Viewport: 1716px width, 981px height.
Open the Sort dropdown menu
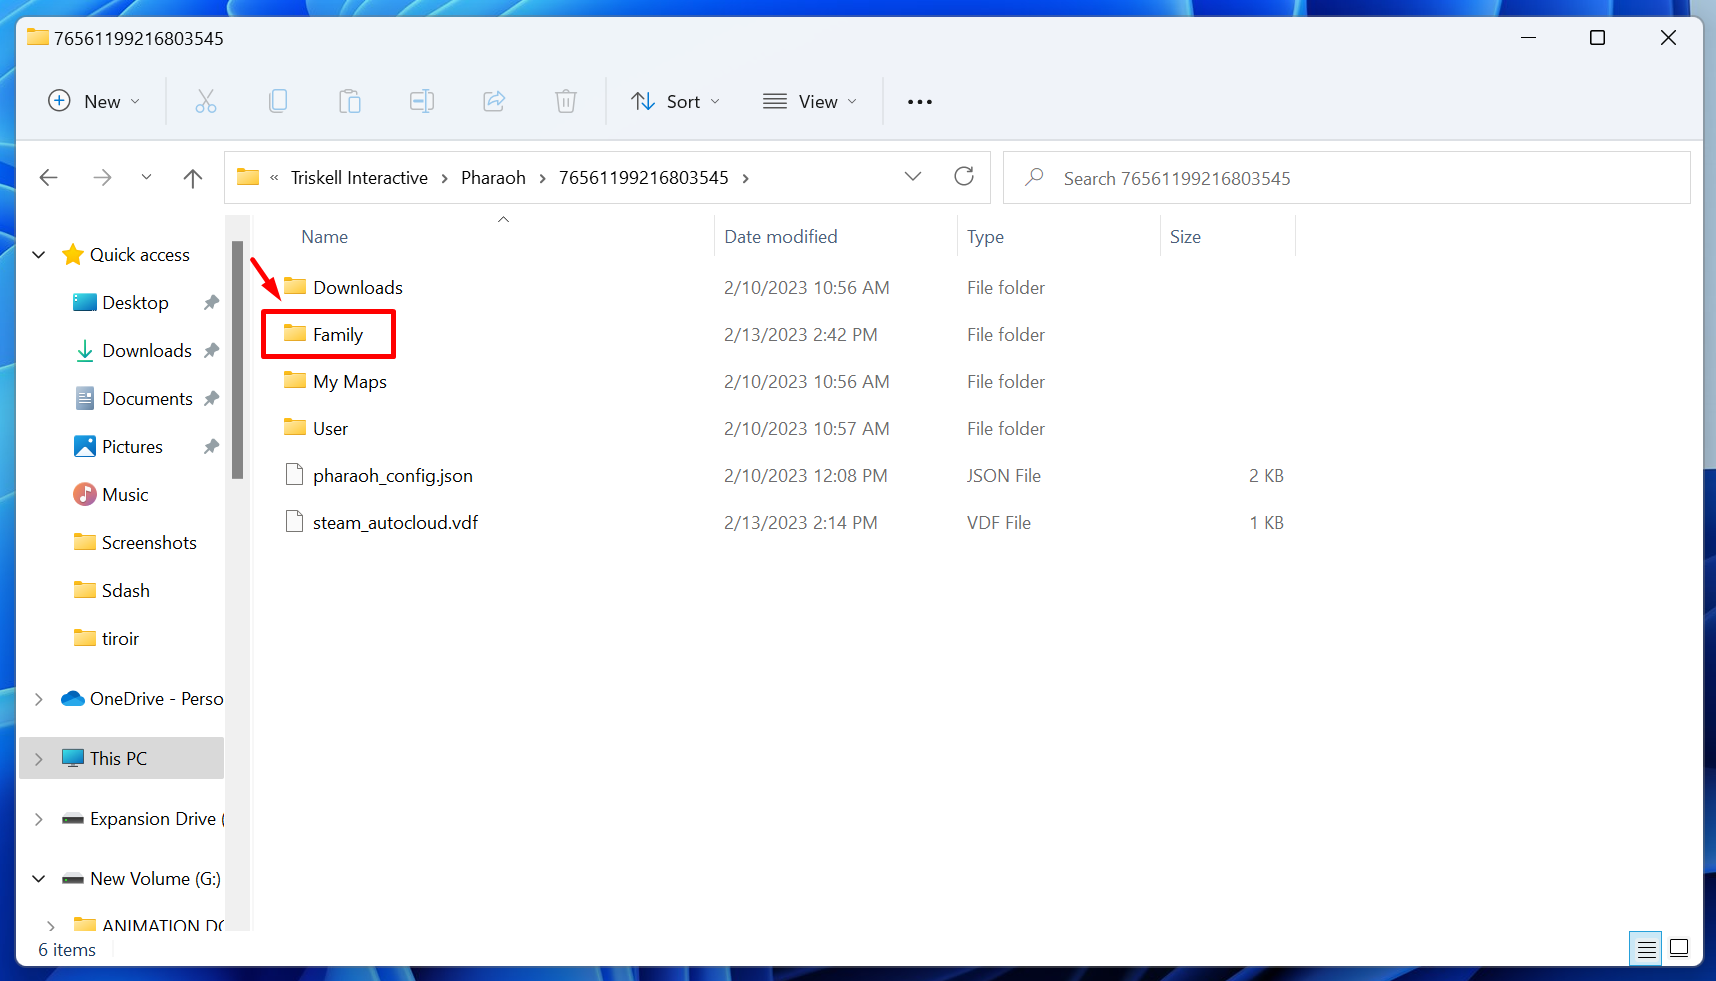[x=676, y=101]
